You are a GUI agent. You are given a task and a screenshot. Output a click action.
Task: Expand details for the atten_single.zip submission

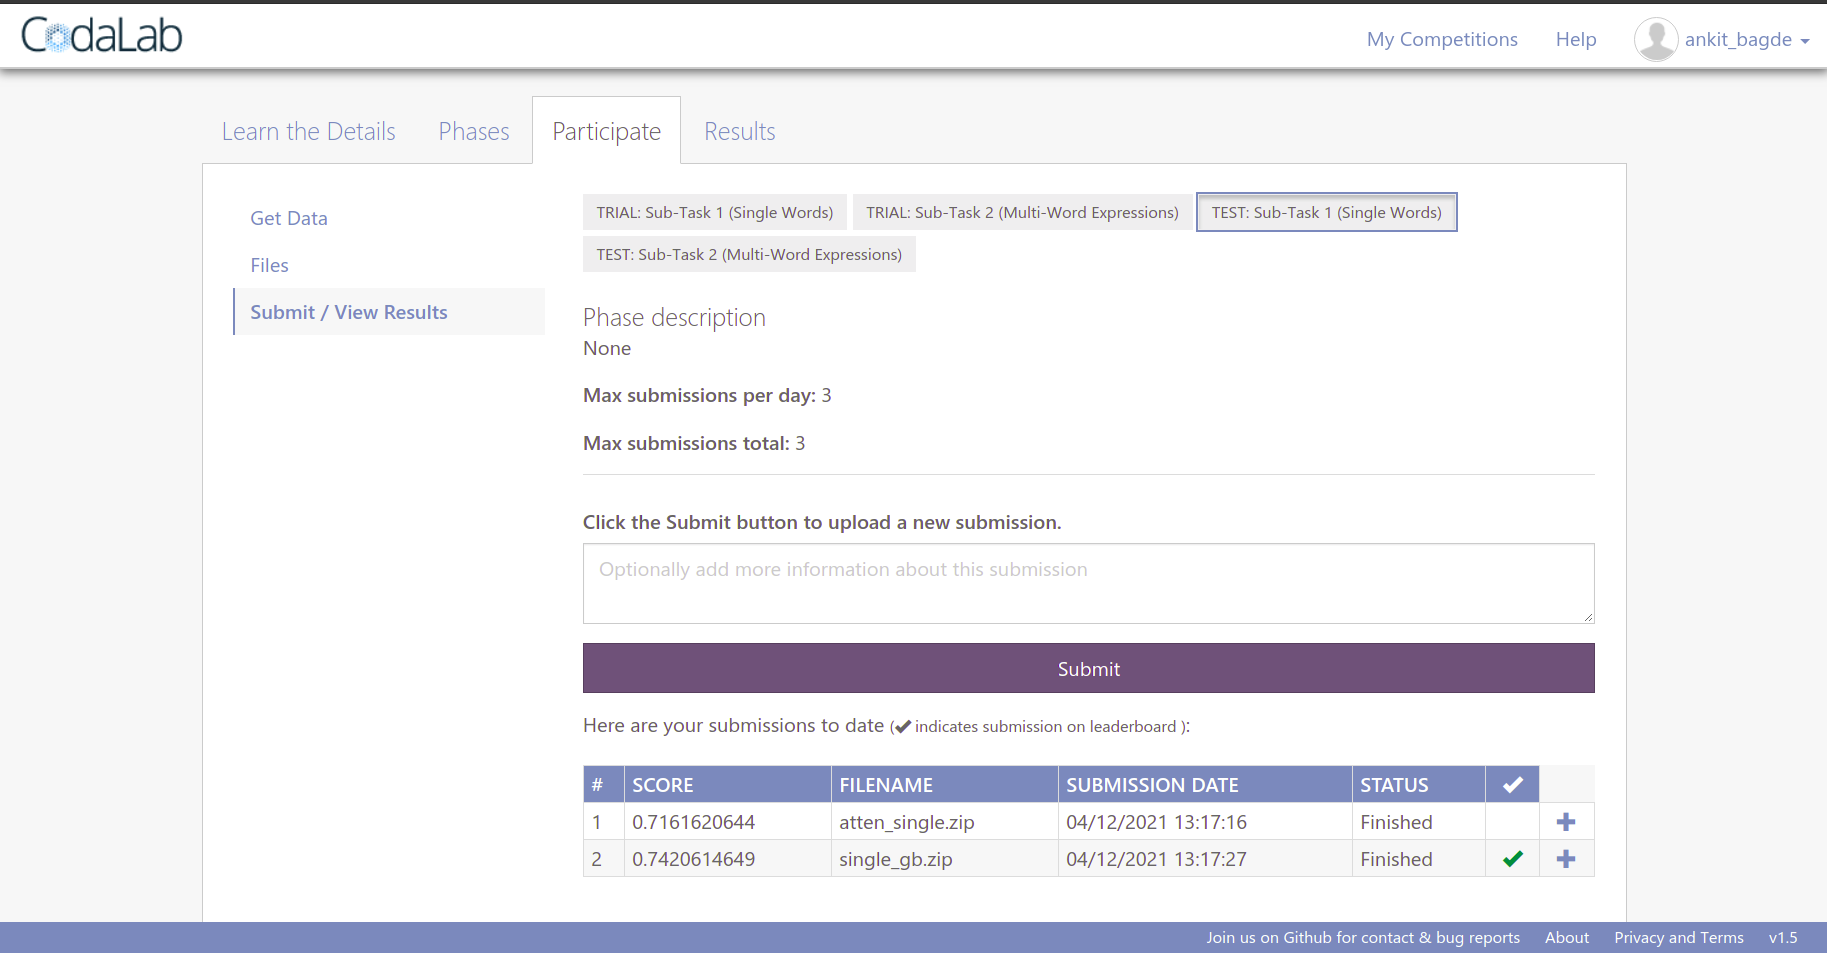coord(1566,821)
